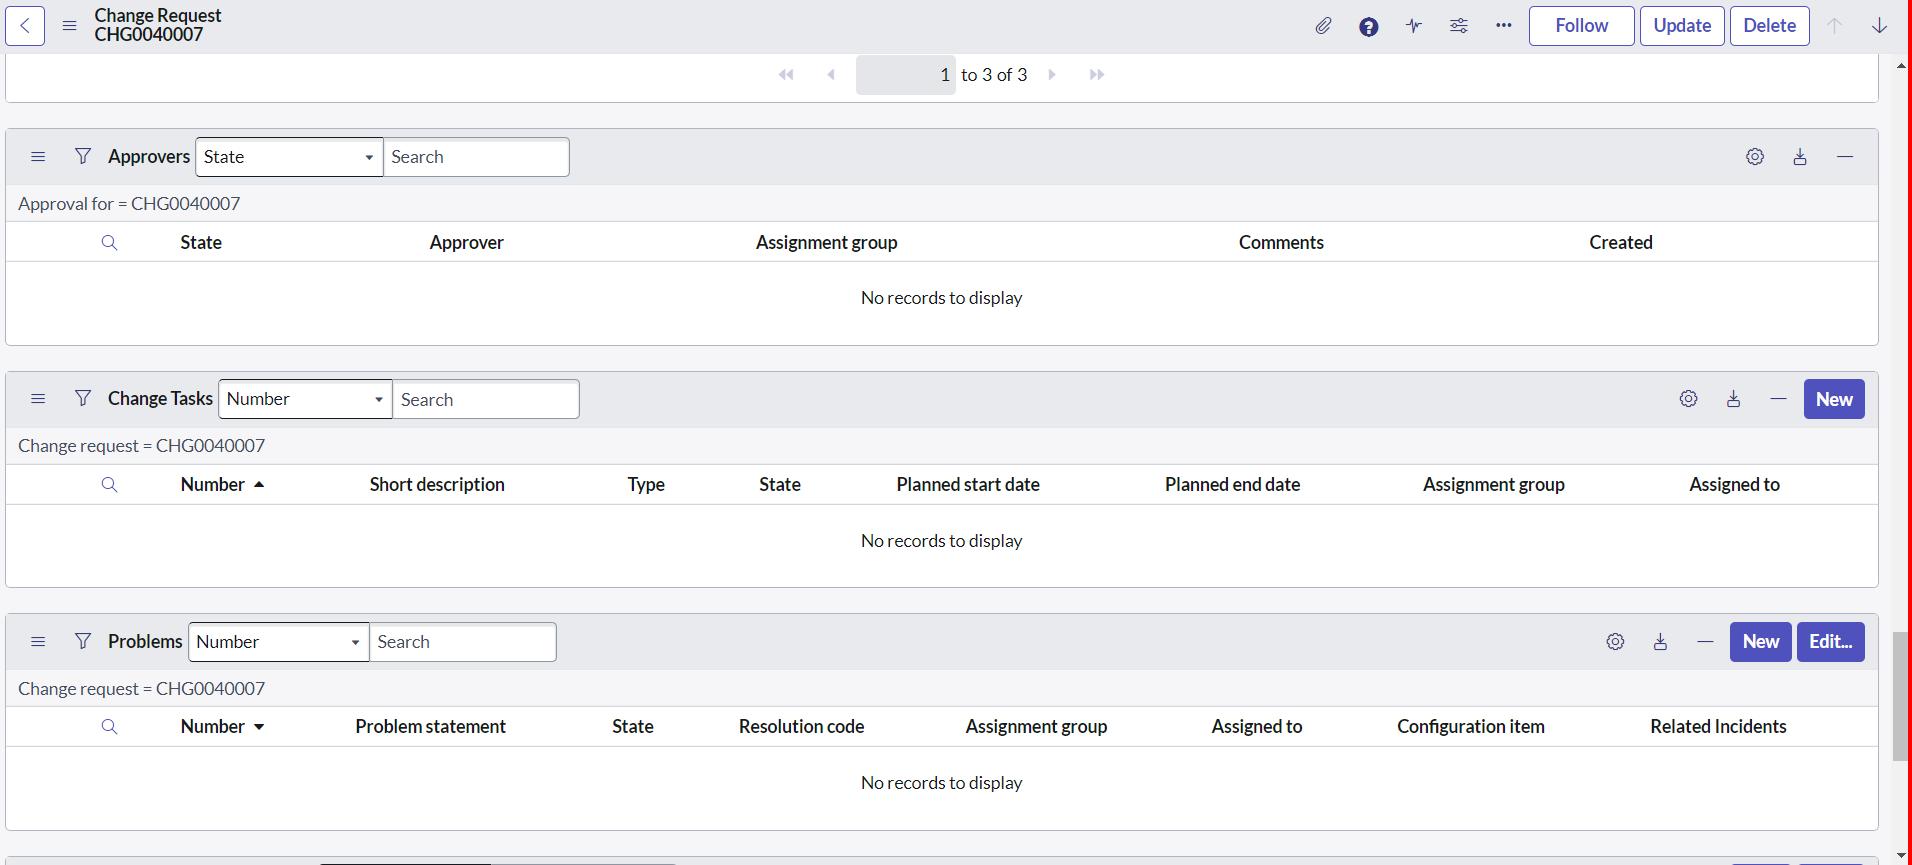The image size is (1912, 865).
Task: Open the Change Request form context menu icon
Action: coord(69,26)
